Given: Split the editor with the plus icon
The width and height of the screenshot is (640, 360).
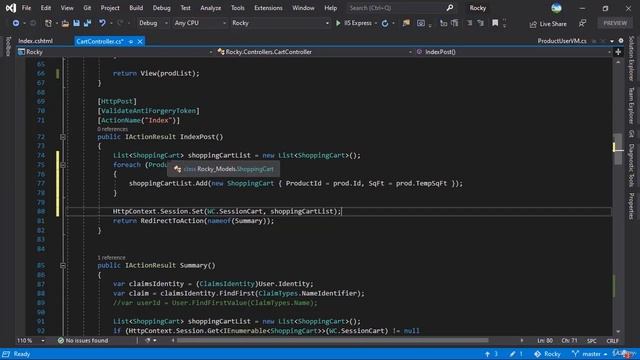Looking at the screenshot, I should (618, 52).
